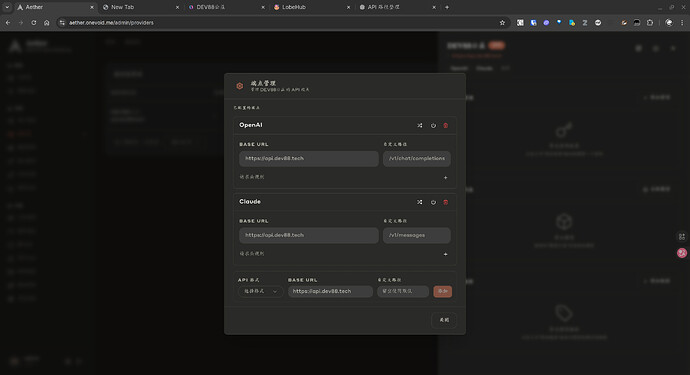Open the browser three-dot menu
The height and width of the screenshot is (375, 690).
(x=682, y=22)
